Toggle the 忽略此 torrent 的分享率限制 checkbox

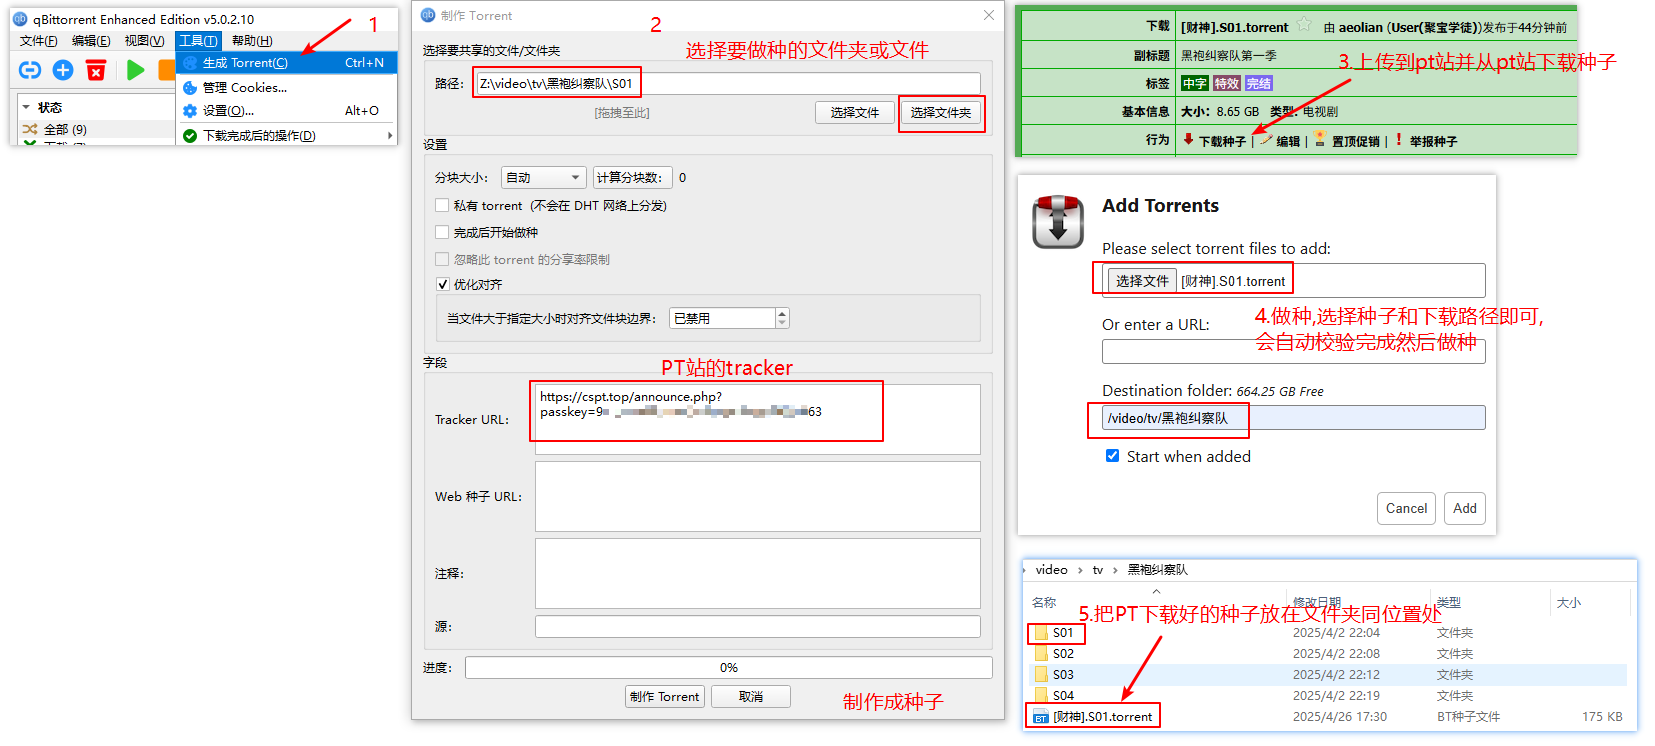[442, 259]
